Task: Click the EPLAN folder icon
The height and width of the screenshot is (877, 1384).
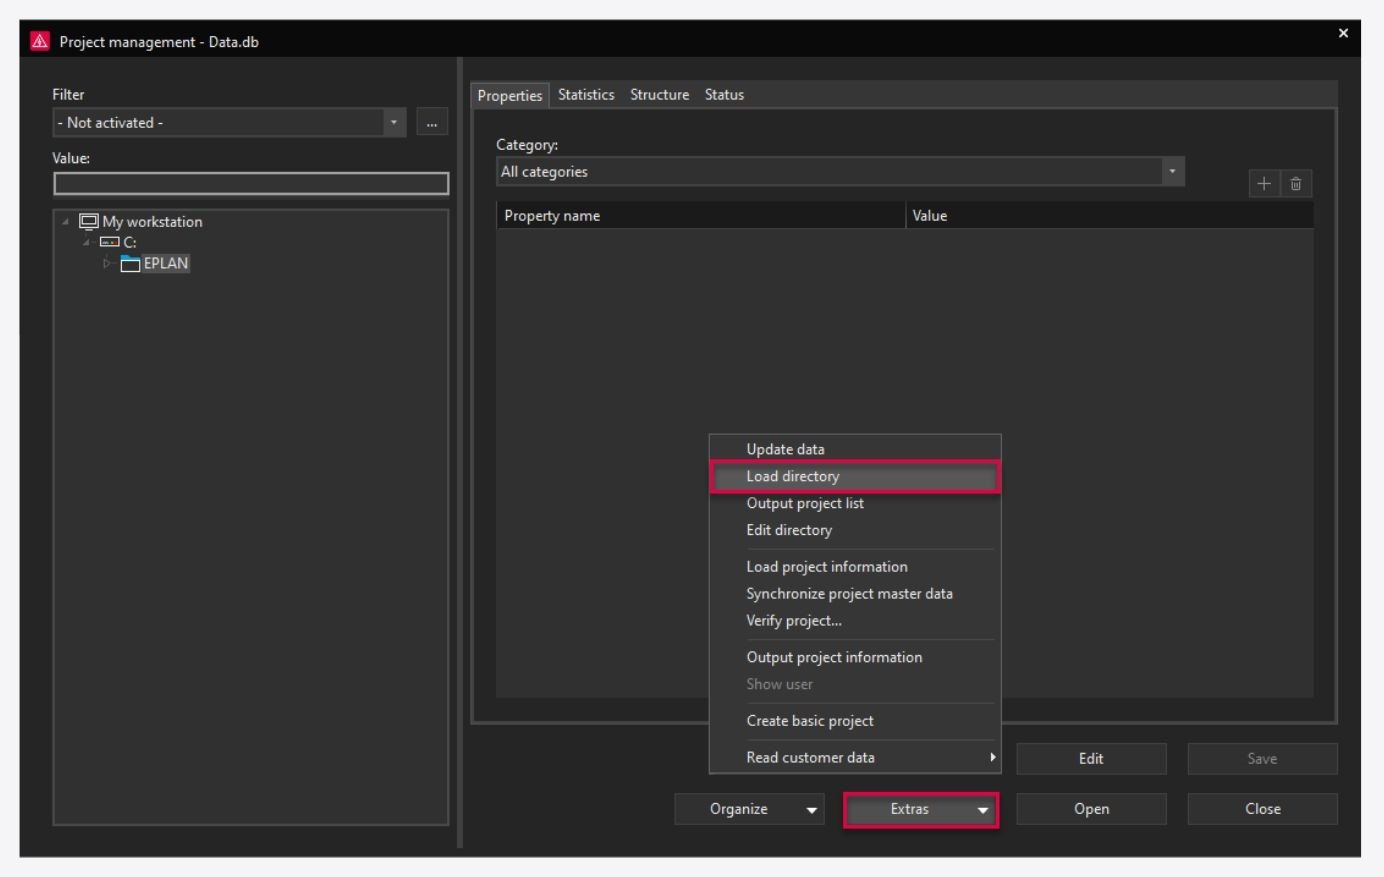Action: [130, 262]
